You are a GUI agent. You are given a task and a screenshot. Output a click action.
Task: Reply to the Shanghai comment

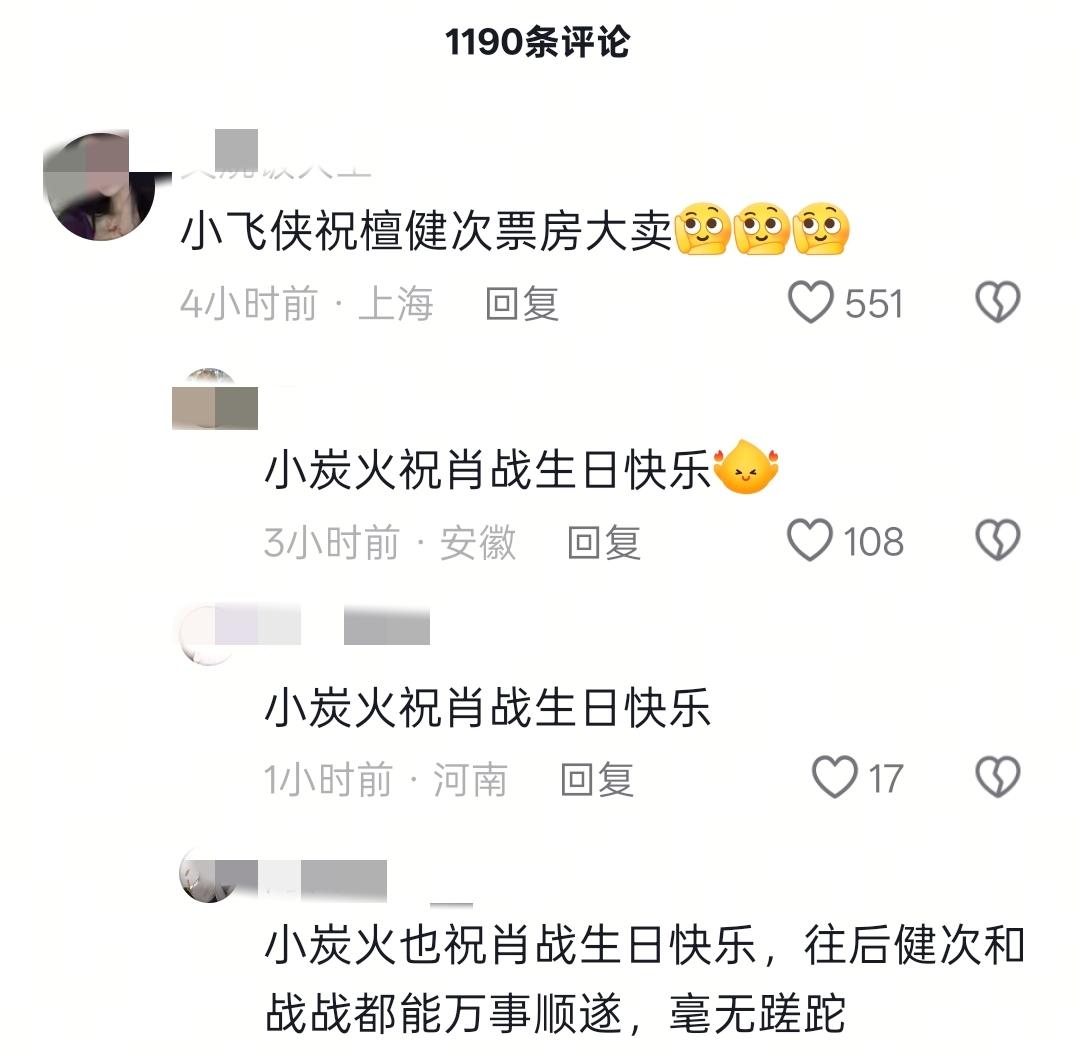(x=522, y=304)
